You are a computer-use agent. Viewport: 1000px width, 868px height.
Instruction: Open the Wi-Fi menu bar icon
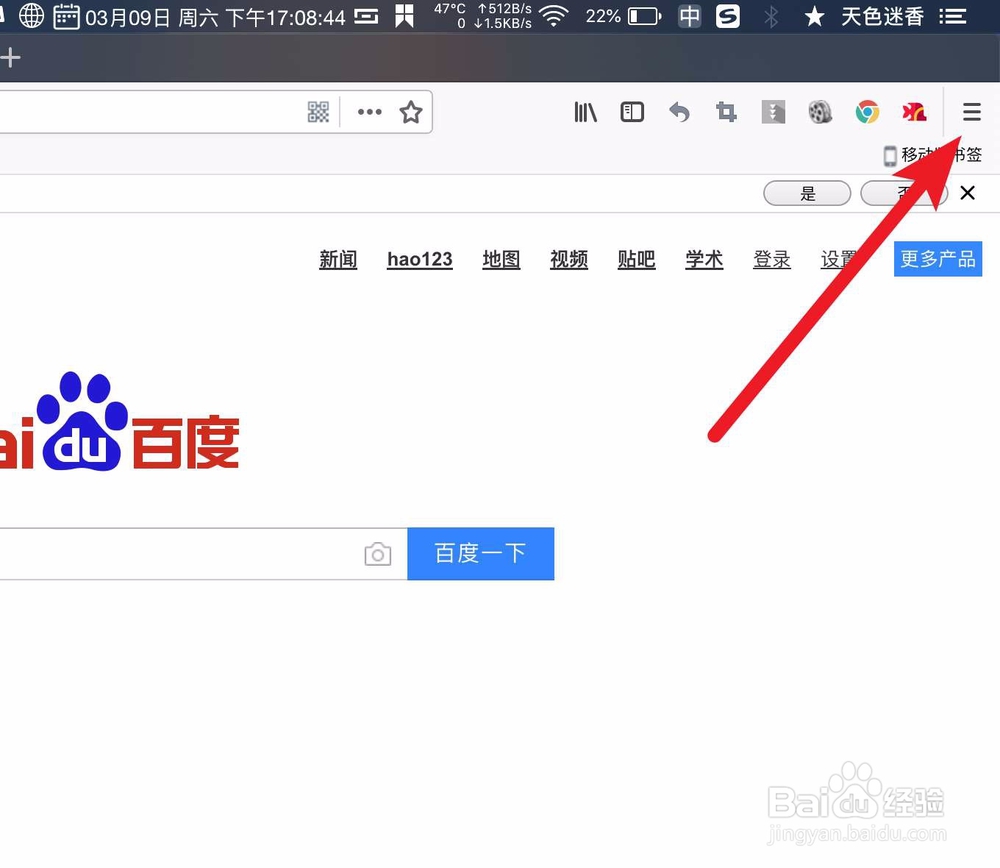[554, 16]
